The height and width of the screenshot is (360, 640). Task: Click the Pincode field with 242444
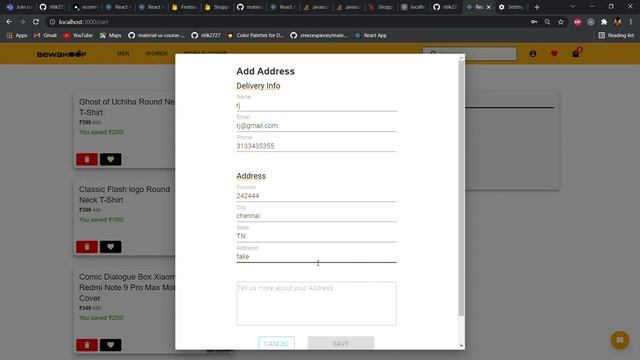(316, 196)
